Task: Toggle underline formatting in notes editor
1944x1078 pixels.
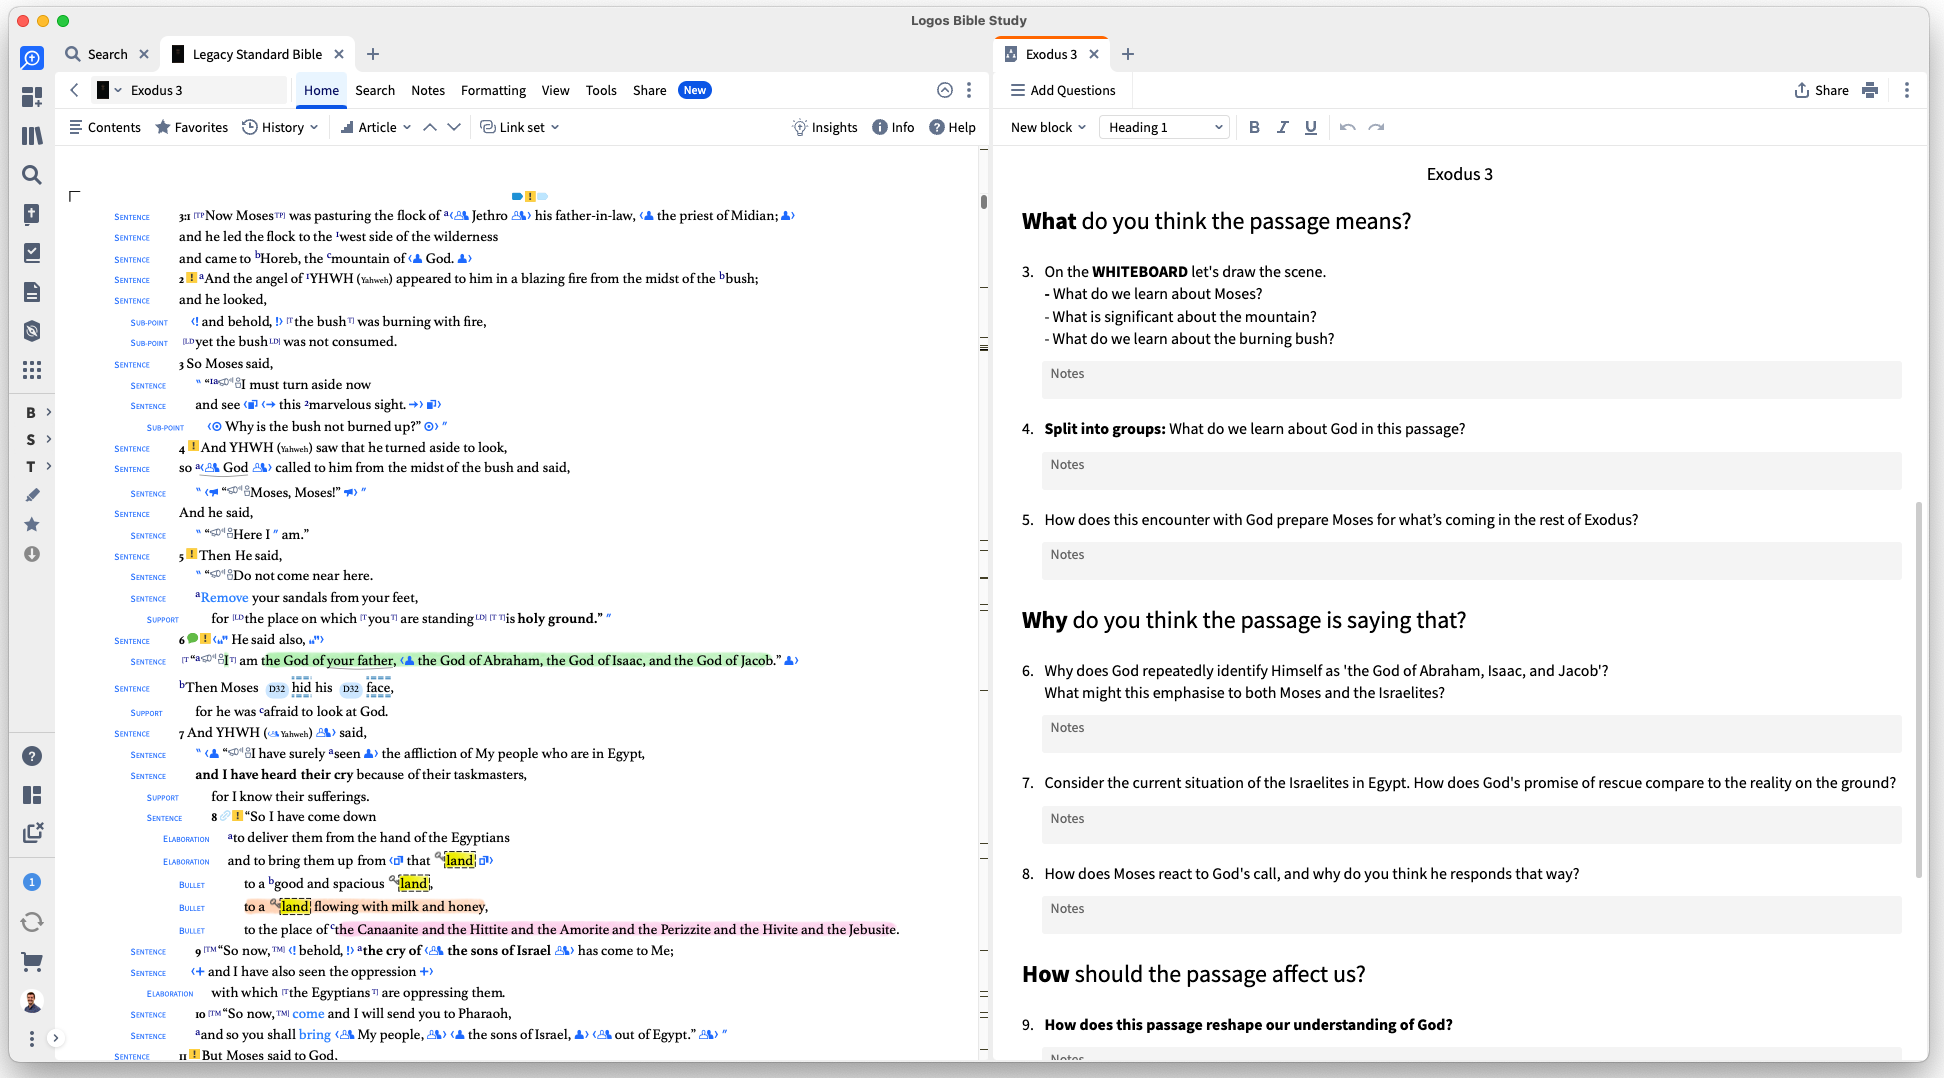Action: (x=1310, y=127)
